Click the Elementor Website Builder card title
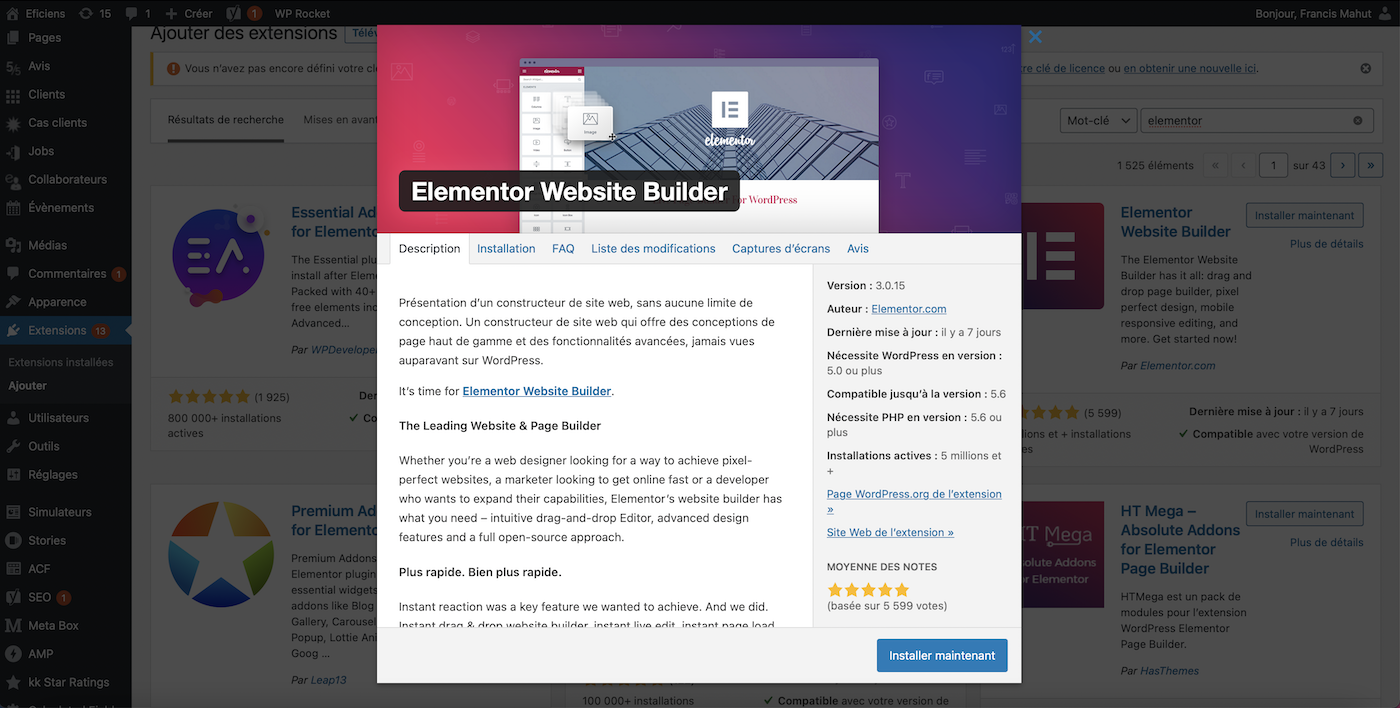Image resolution: width=1400 pixels, height=708 pixels. 1175,222
